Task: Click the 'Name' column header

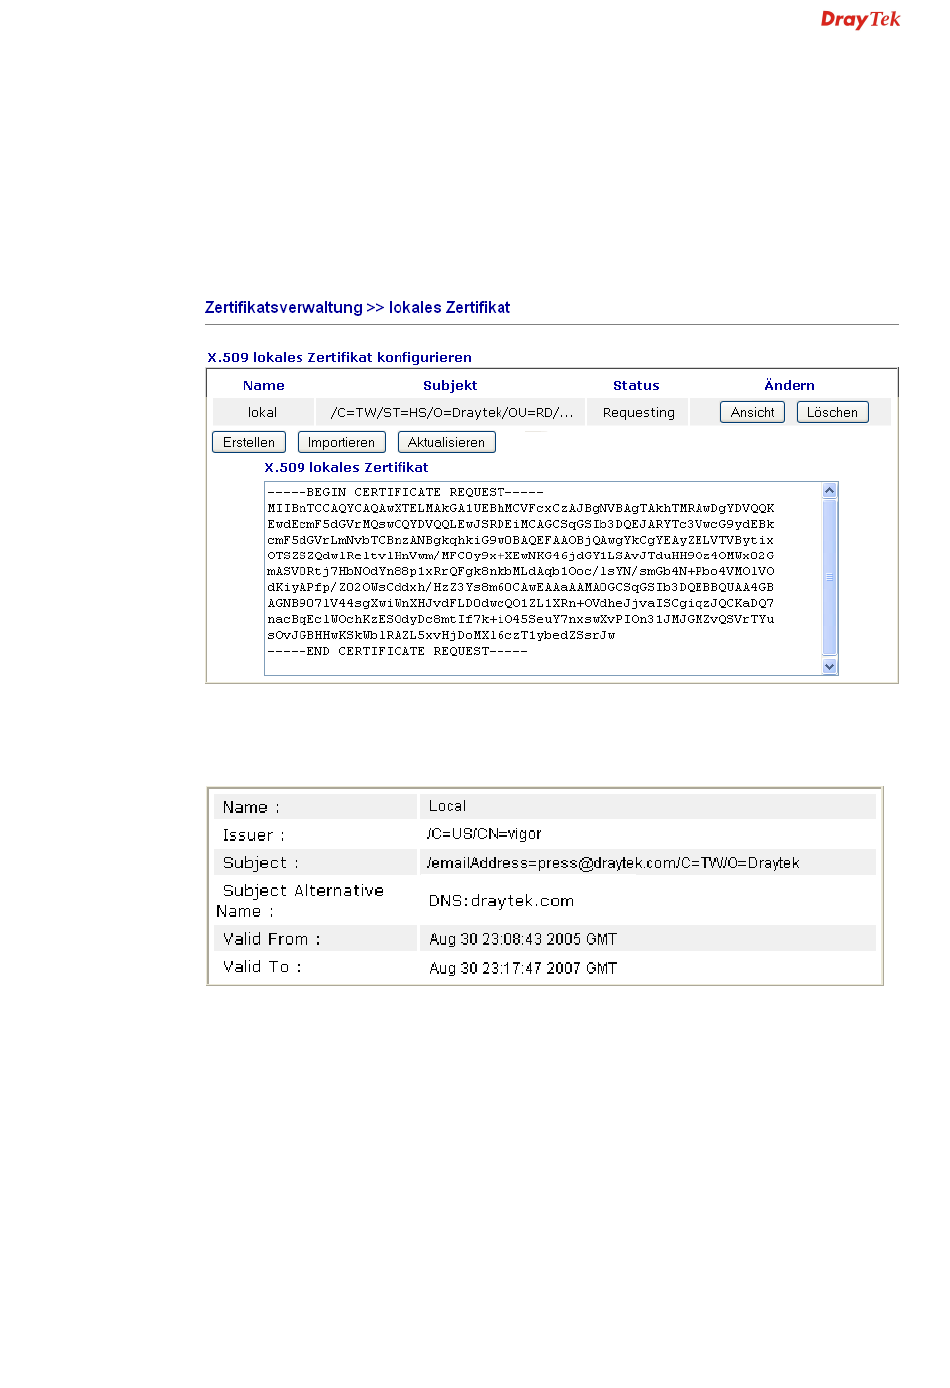Action: [x=264, y=385]
